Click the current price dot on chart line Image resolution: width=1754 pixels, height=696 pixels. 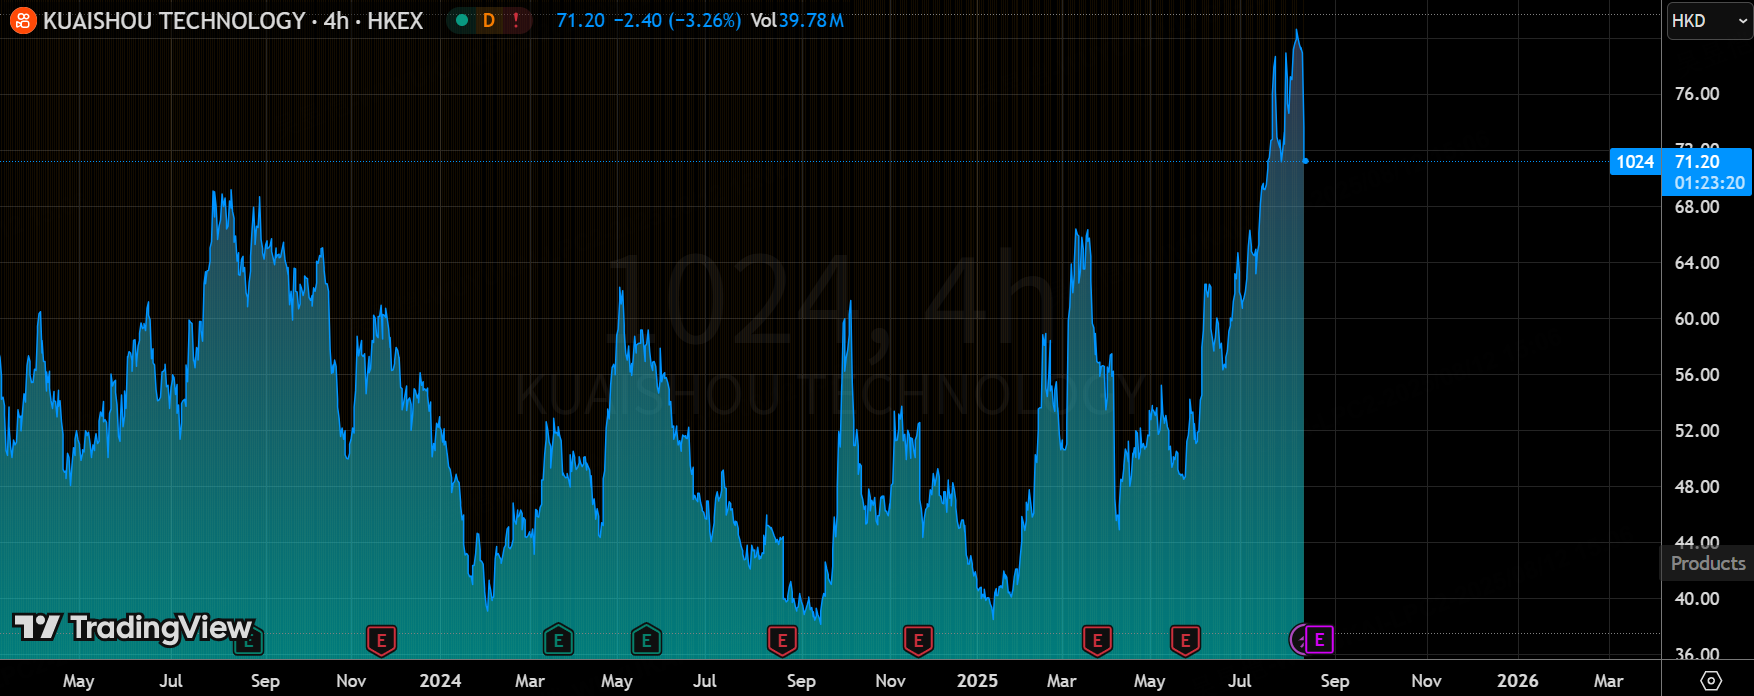pyautogui.click(x=1305, y=161)
